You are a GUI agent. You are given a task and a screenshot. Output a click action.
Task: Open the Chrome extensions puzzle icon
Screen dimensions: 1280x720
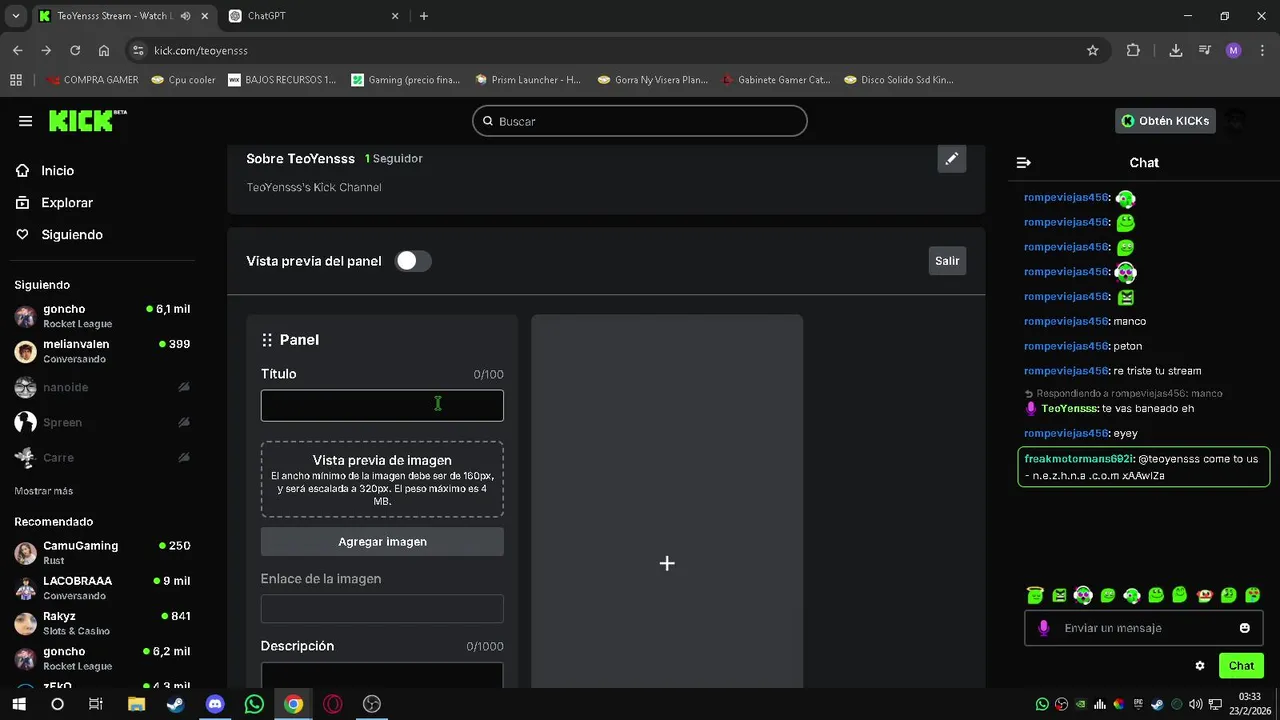click(x=1133, y=50)
